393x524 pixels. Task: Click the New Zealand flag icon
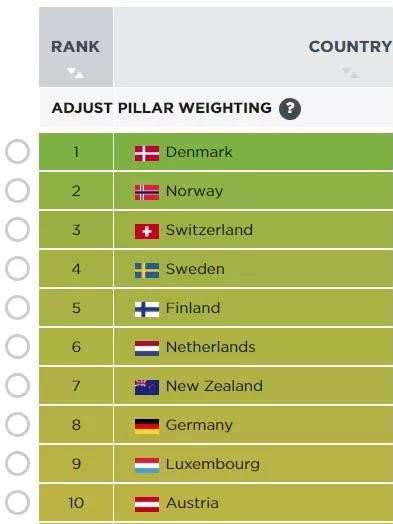pos(147,387)
